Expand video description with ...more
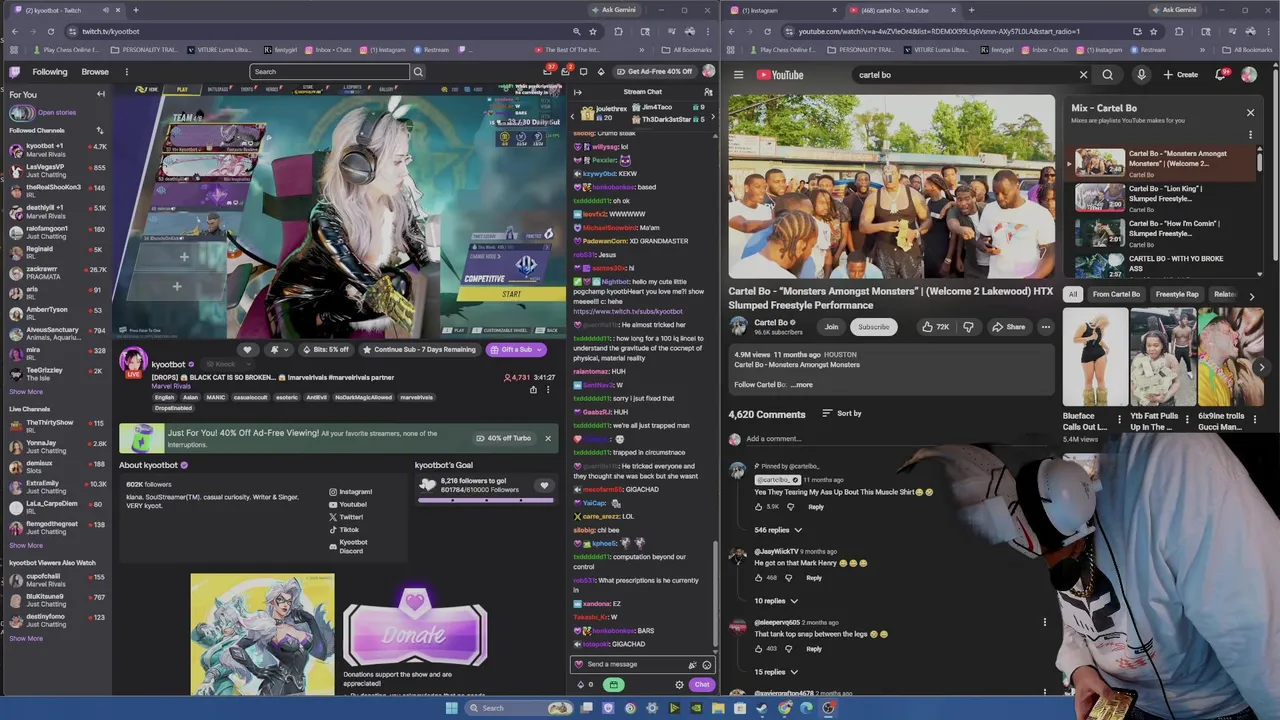Image resolution: width=1280 pixels, height=720 pixels. click(x=802, y=385)
